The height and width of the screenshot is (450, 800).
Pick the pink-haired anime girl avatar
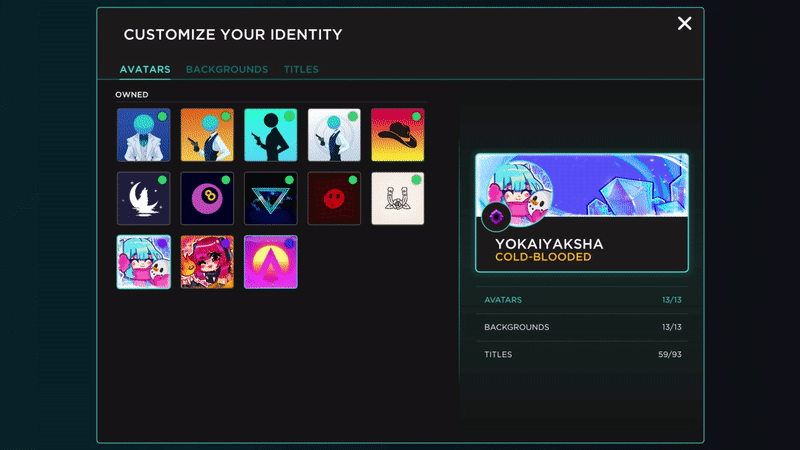click(207, 262)
